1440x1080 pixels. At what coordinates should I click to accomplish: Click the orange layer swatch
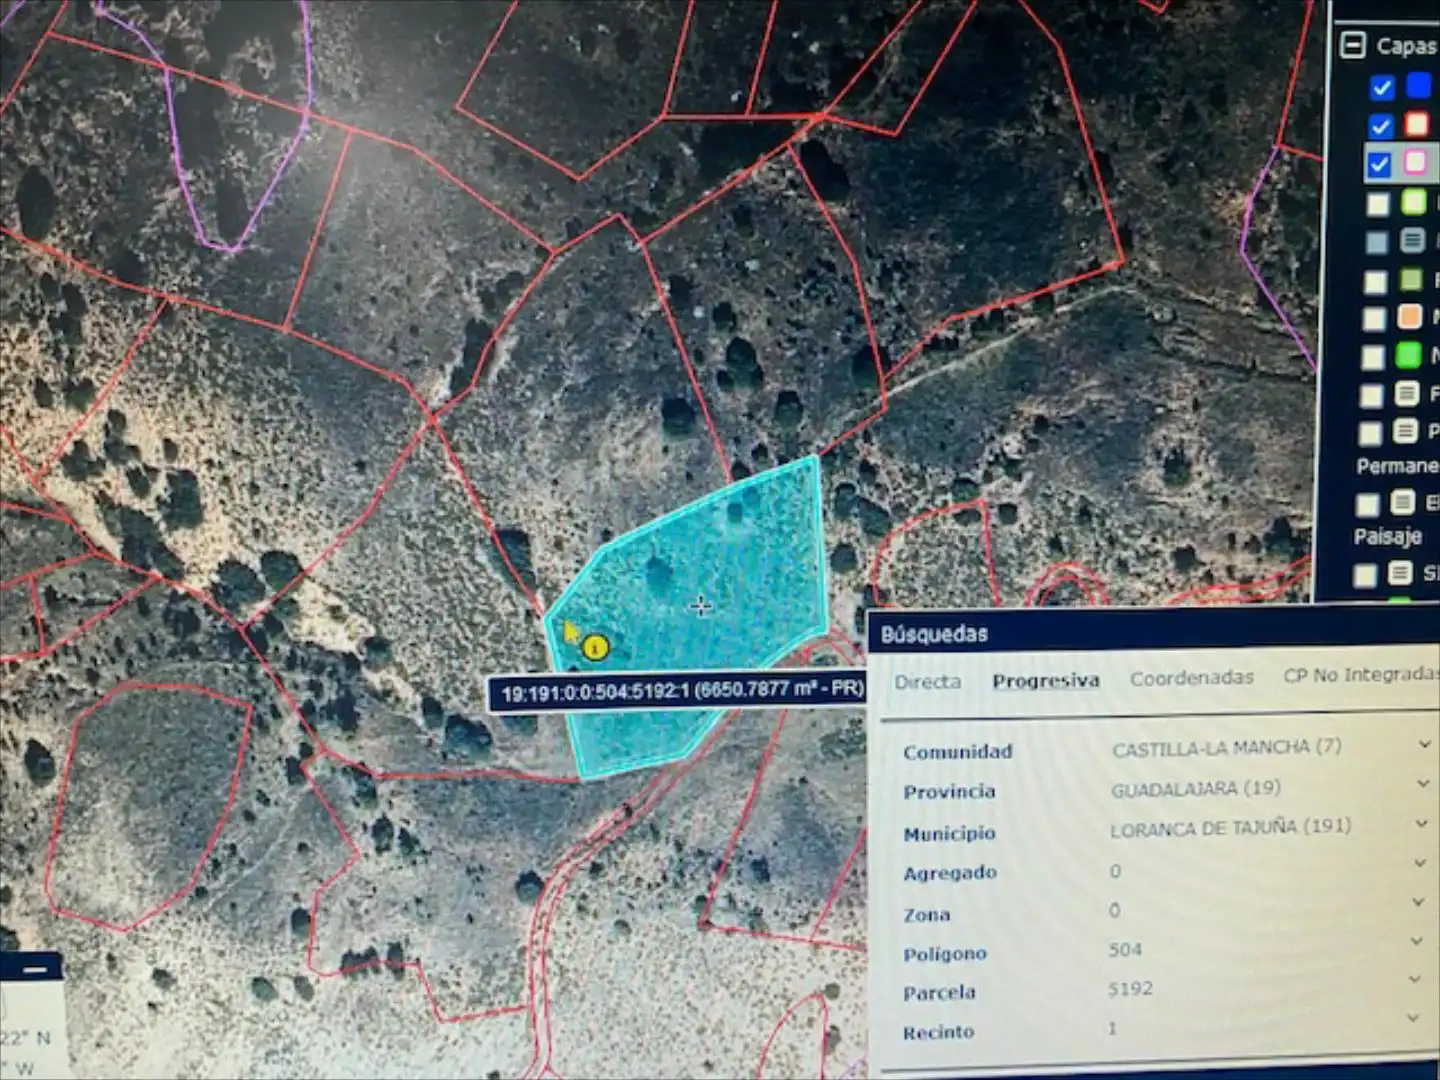pyautogui.click(x=1410, y=317)
